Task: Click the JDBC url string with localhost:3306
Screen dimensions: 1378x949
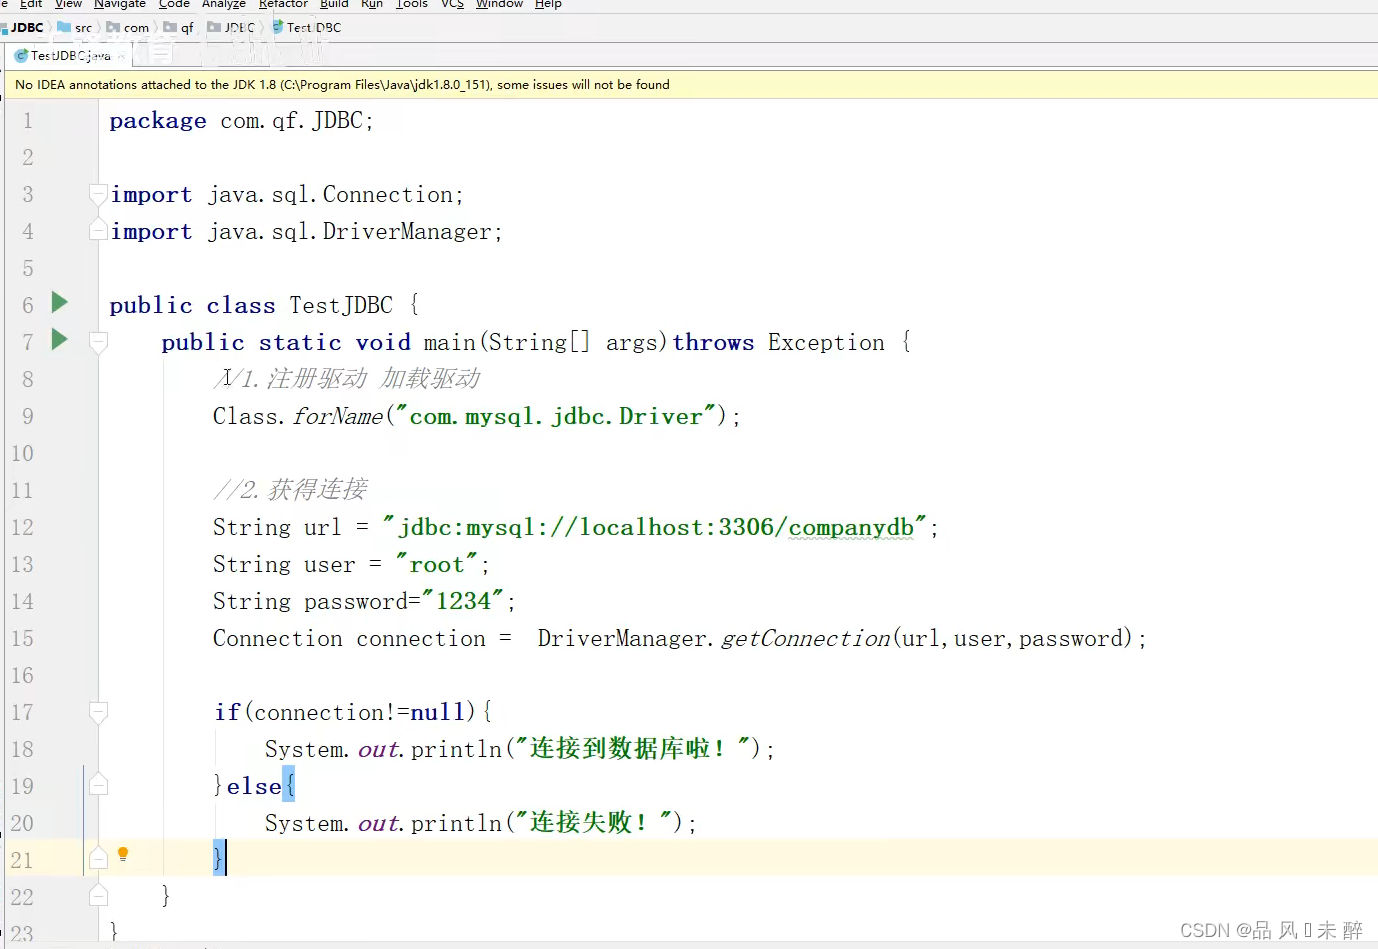Action: (654, 527)
